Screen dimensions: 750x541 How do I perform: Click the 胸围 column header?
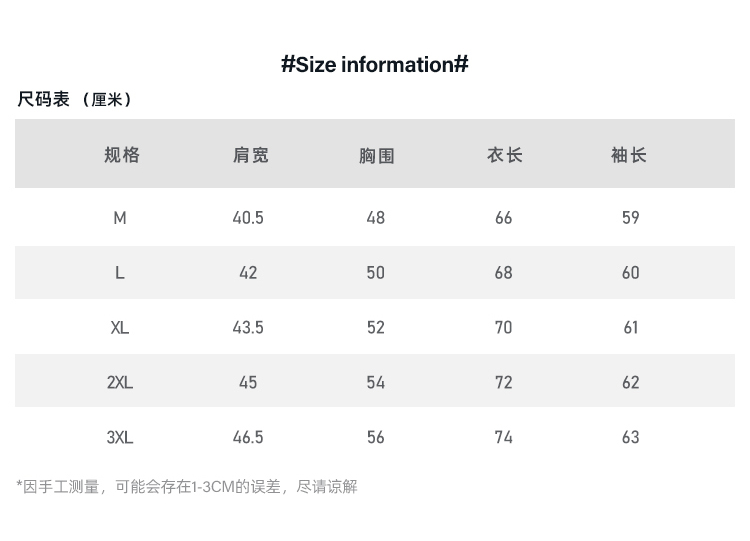(377, 155)
